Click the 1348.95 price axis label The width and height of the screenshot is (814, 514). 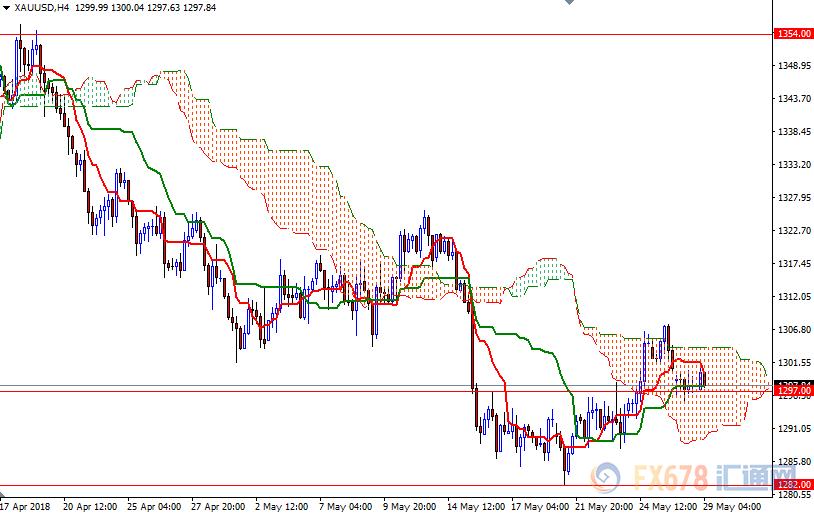[793, 66]
